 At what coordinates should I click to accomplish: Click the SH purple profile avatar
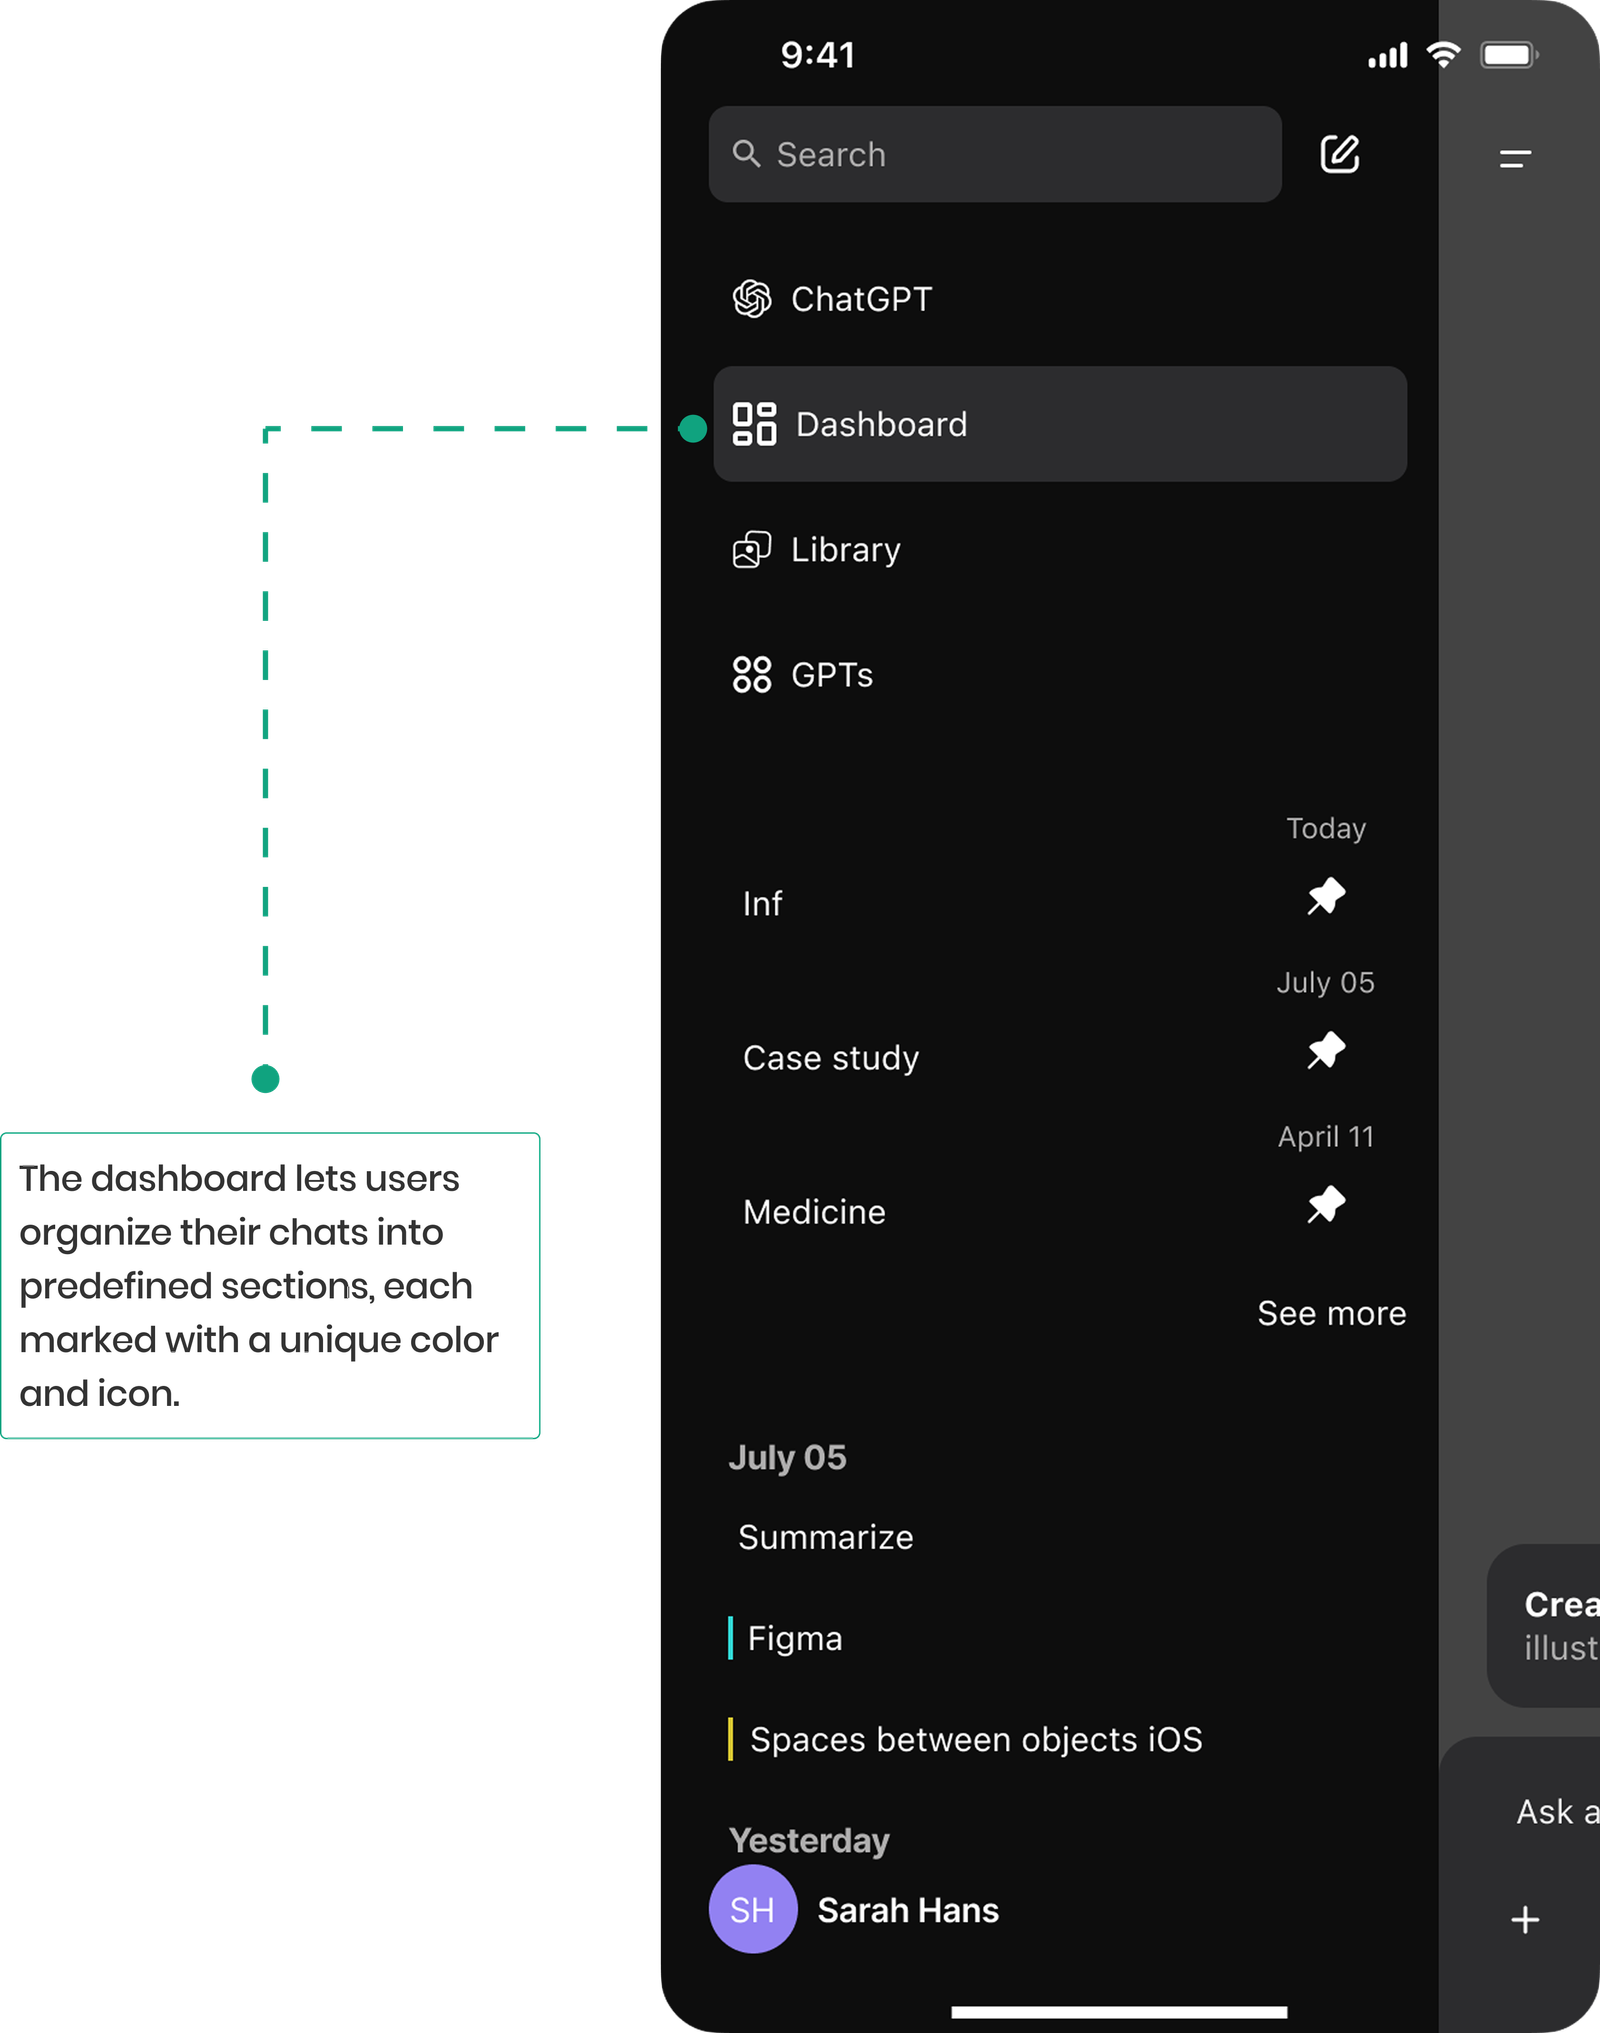752,1909
